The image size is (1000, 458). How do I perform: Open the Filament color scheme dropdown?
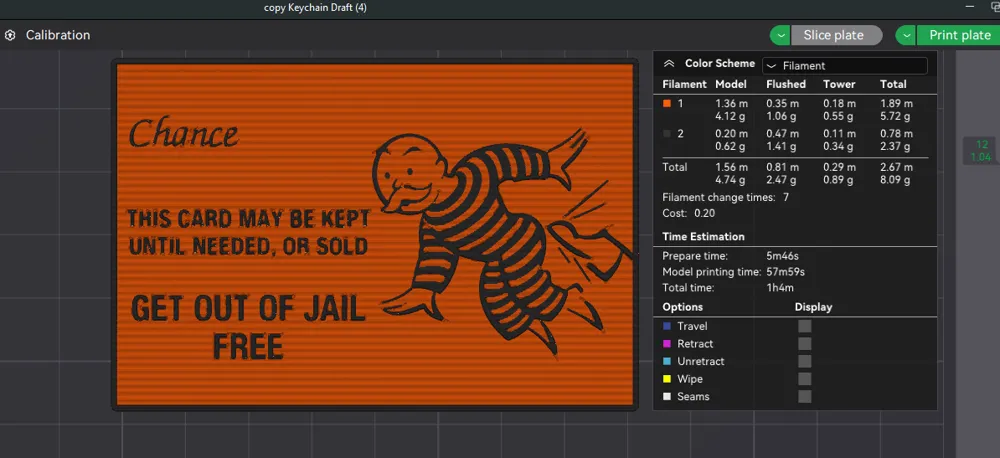(844, 65)
